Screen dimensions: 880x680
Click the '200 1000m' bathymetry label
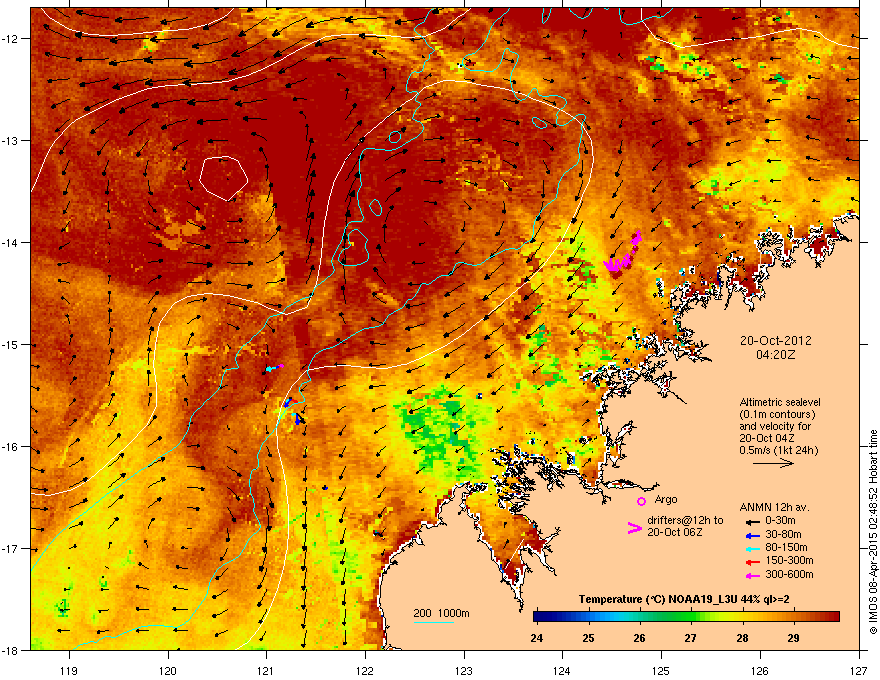[442, 613]
